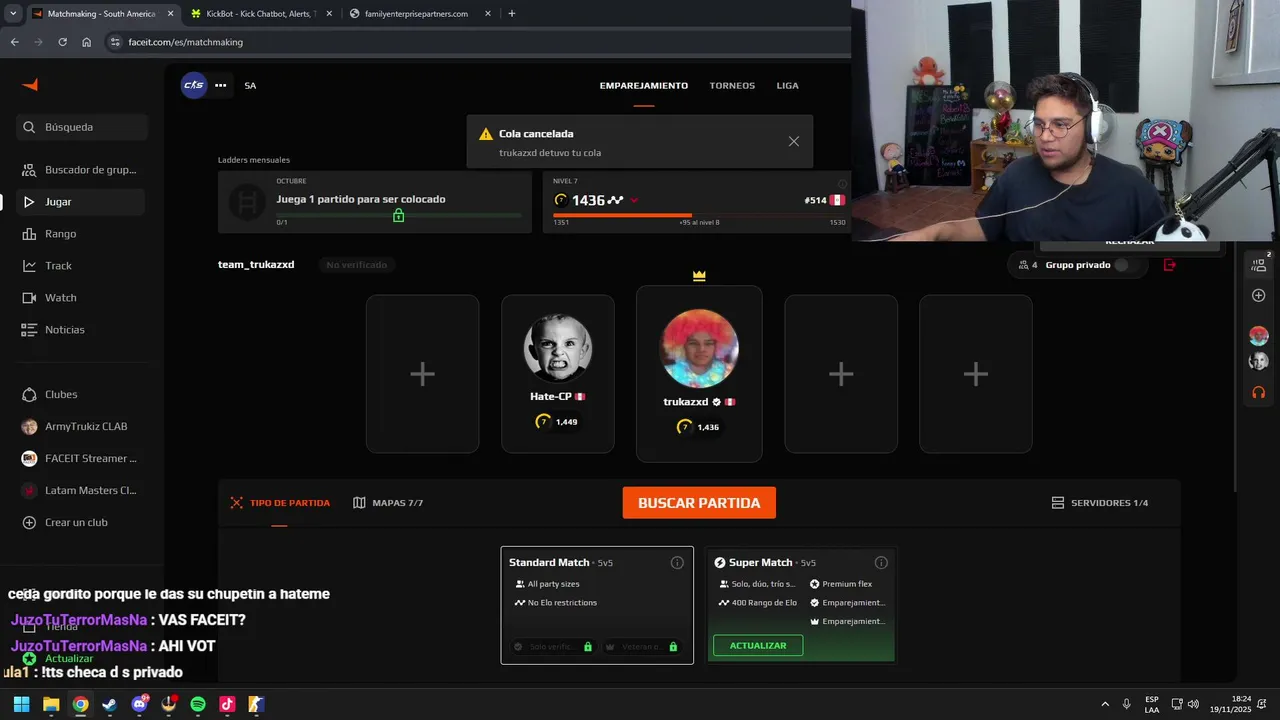The height and width of the screenshot is (720, 1280).
Task: Switch to the LIGA tab
Action: pos(788,86)
